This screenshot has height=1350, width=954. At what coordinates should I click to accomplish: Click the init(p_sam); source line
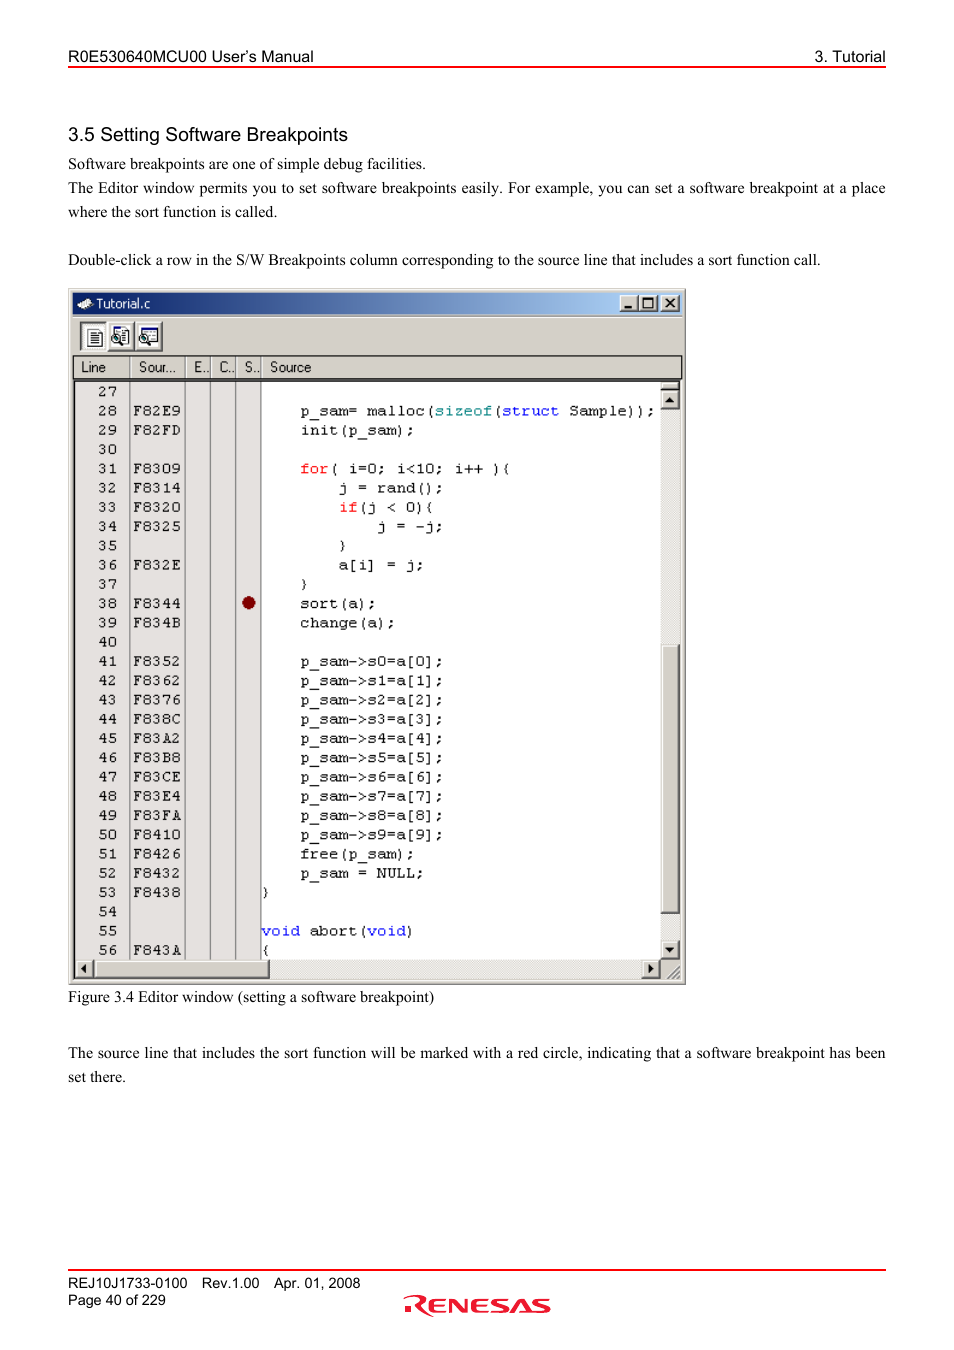click(357, 430)
